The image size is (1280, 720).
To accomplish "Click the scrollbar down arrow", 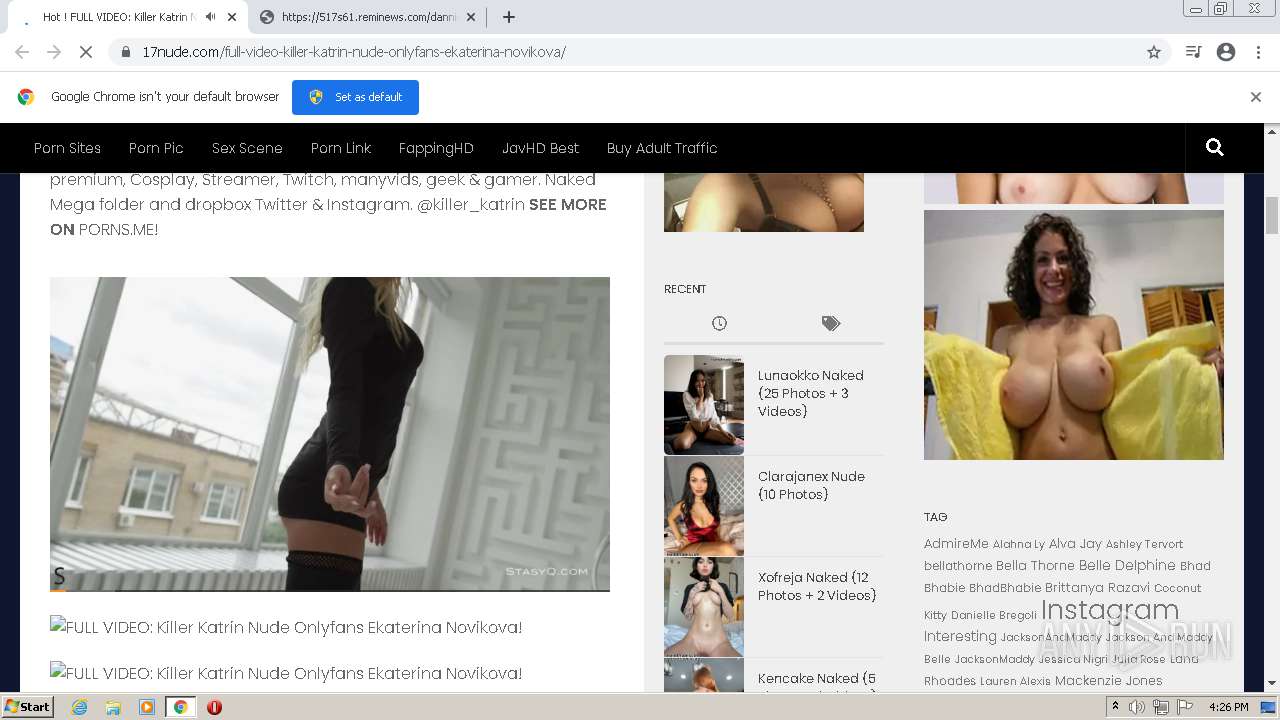I will point(1272,683).
